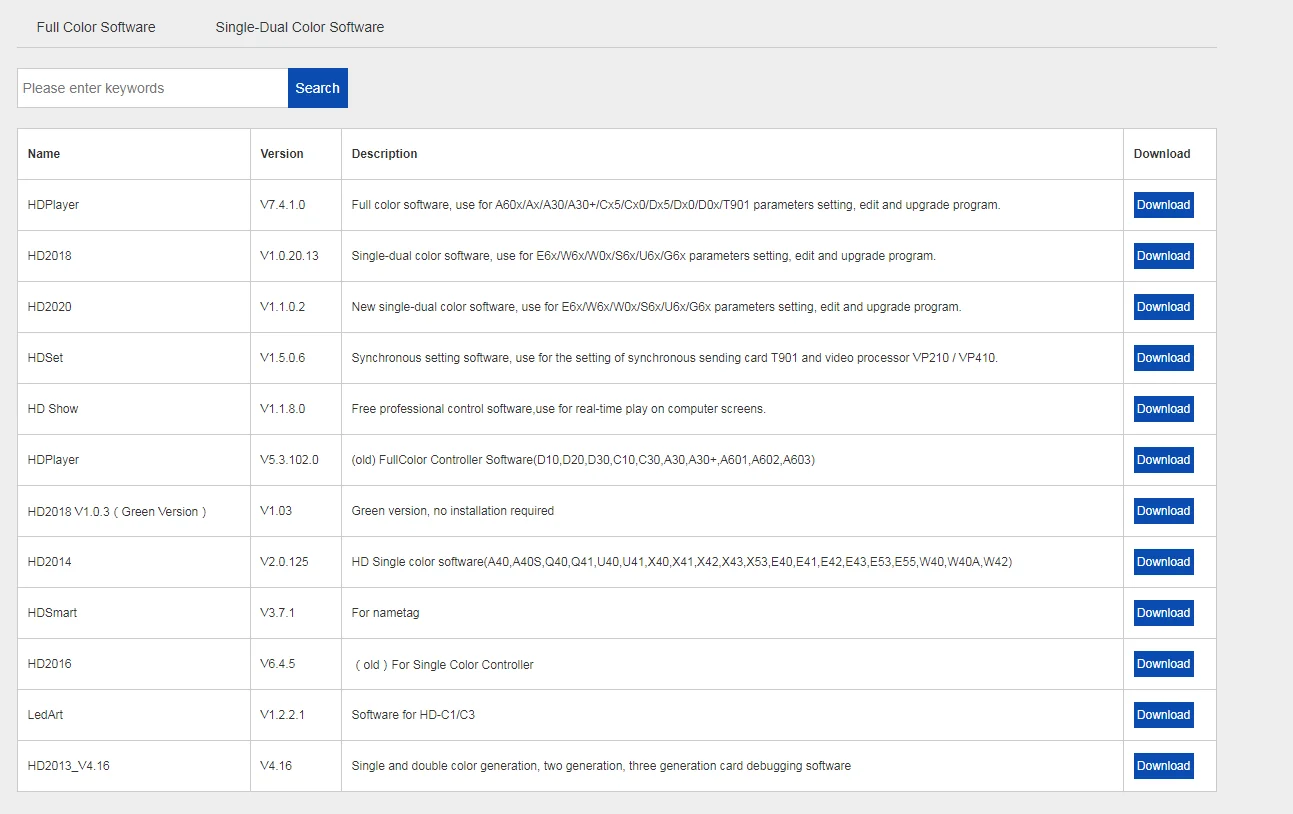This screenshot has width=1293, height=814.
Task: Open the Single-Dual Color Software tab
Action: point(300,27)
